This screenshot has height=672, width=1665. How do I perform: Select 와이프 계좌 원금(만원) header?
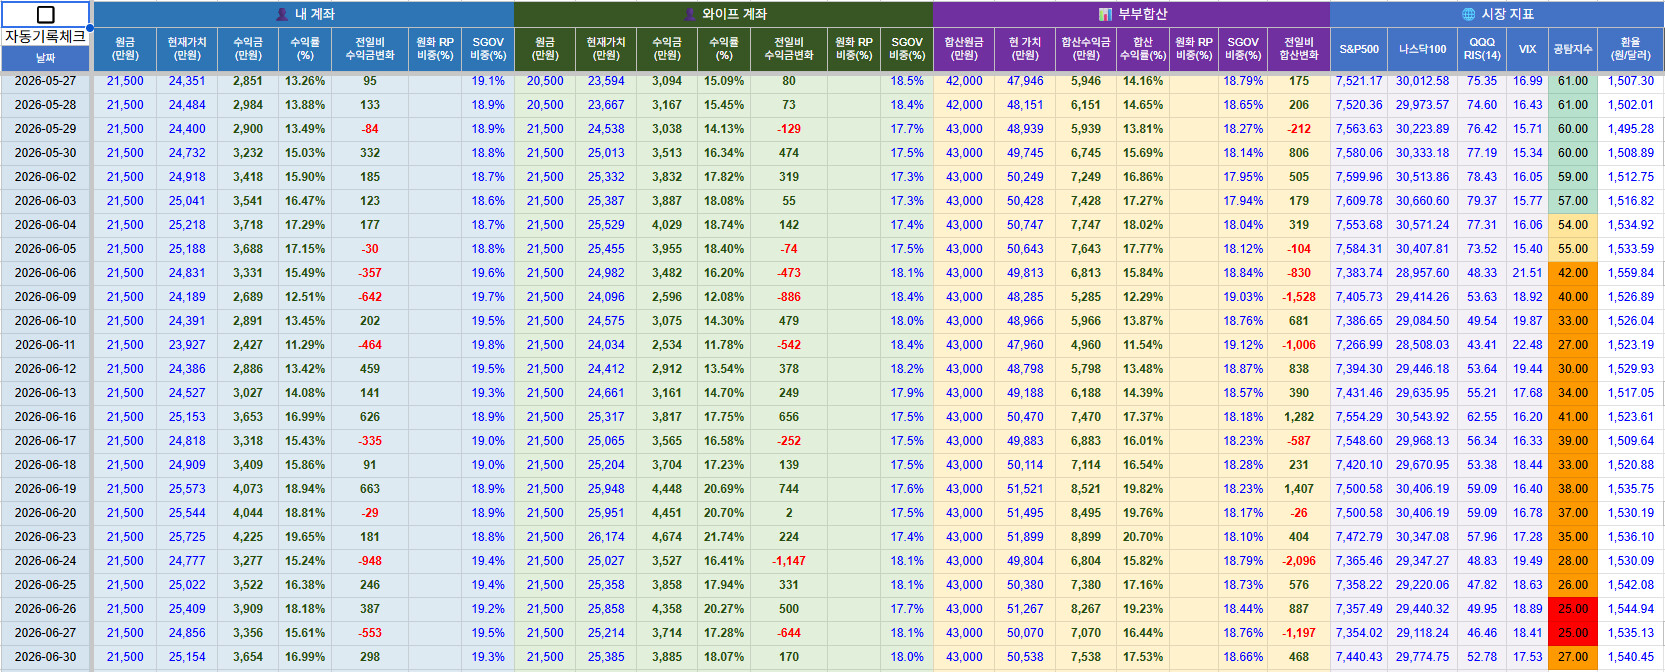(545, 49)
